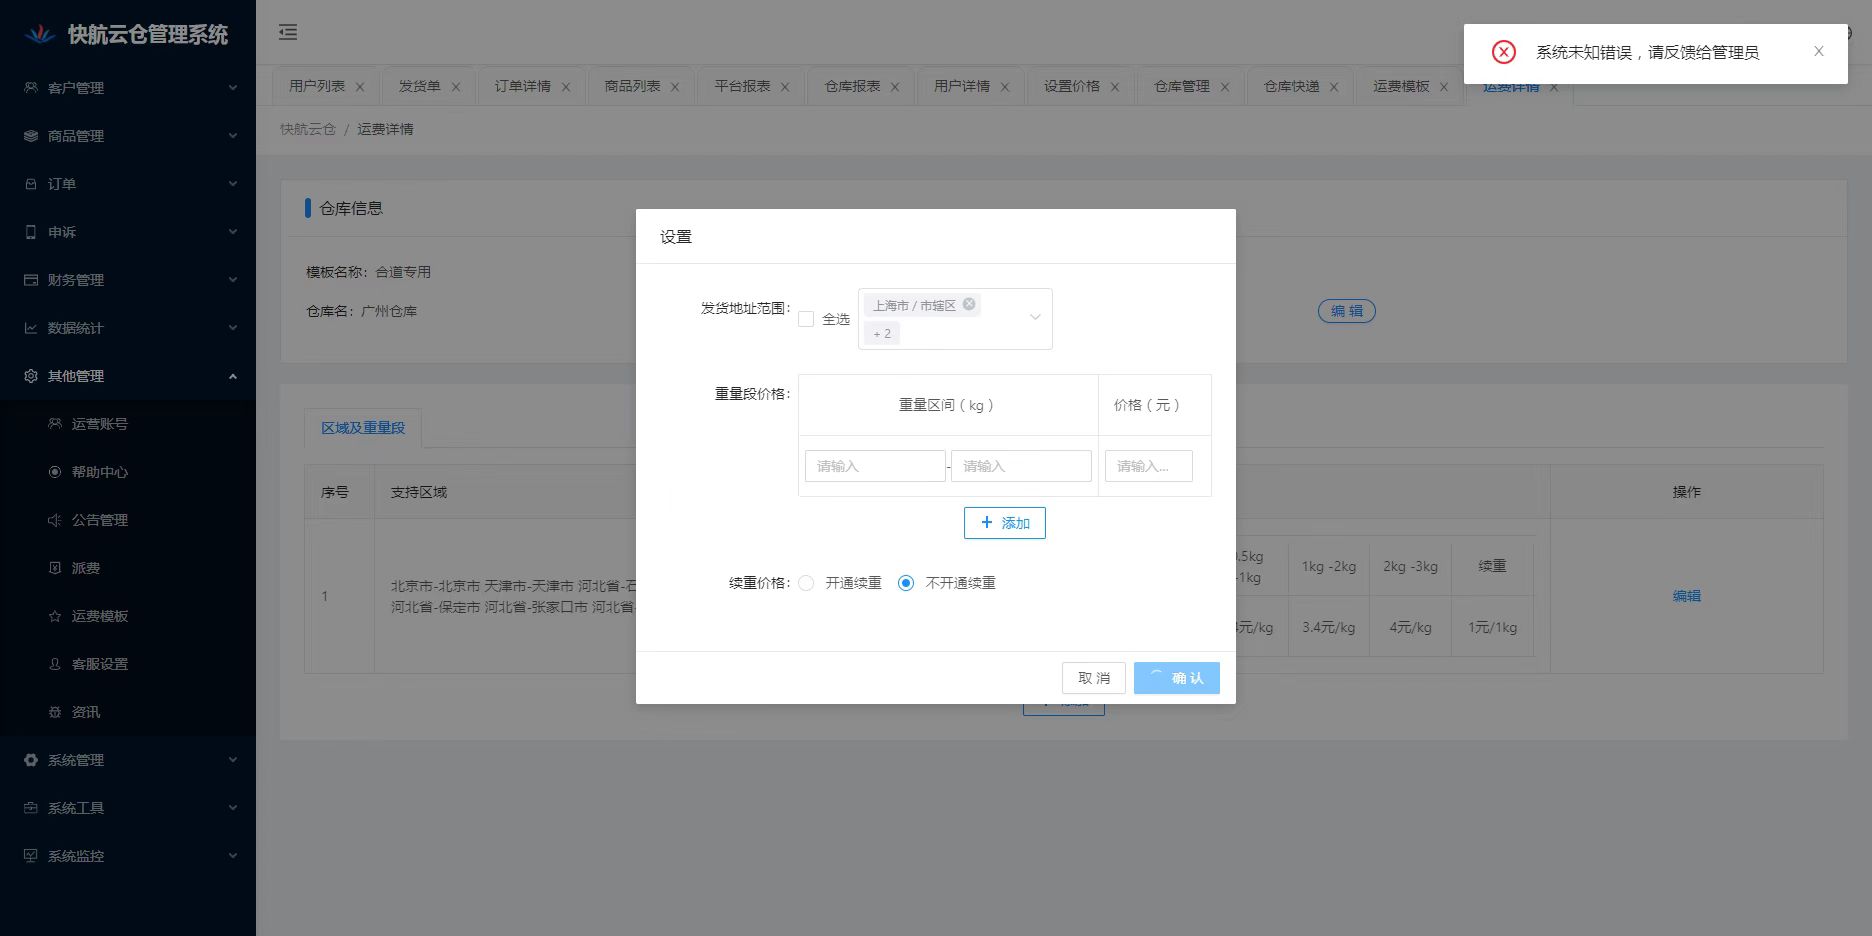
Task: Click the weight range end input
Action: [x=1021, y=466]
